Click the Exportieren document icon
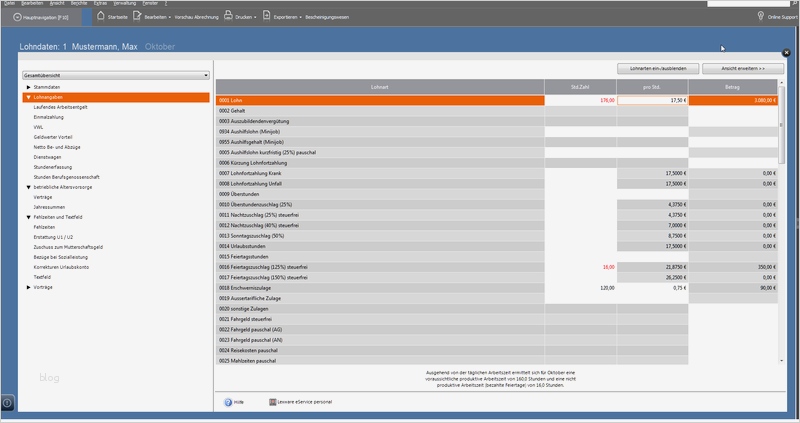Viewport: 800px width, 423px height. click(266, 16)
